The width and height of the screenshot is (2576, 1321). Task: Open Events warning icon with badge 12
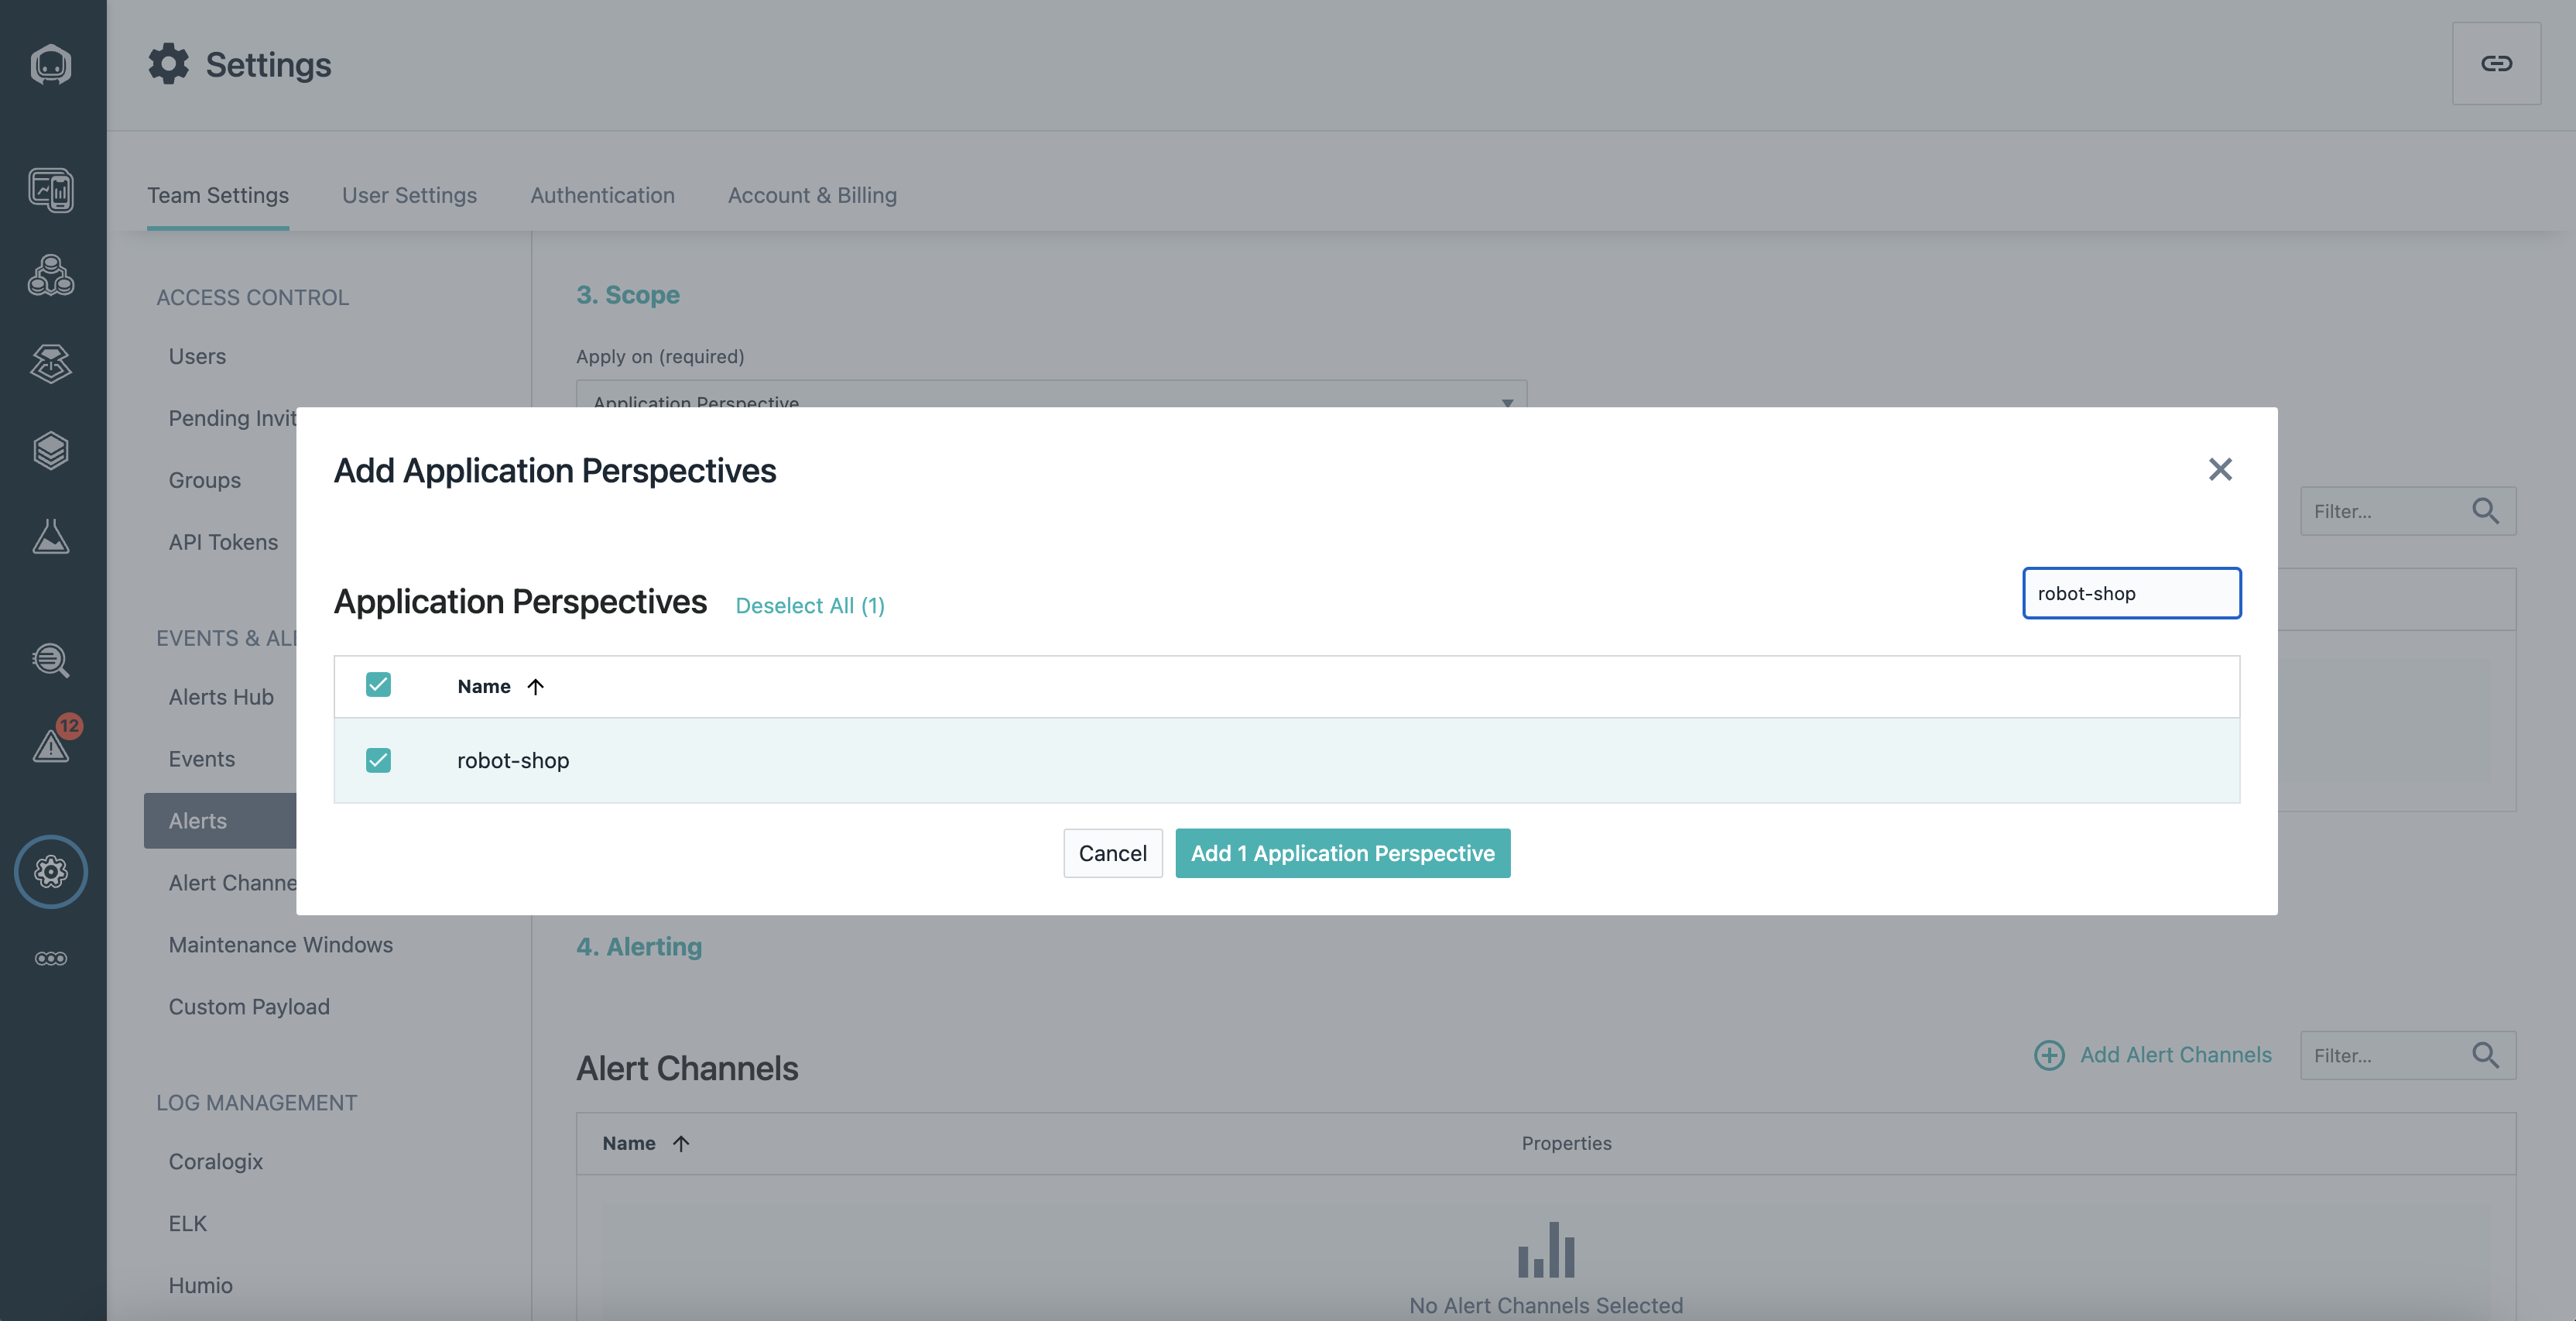pyautogui.click(x=51, y=744)
